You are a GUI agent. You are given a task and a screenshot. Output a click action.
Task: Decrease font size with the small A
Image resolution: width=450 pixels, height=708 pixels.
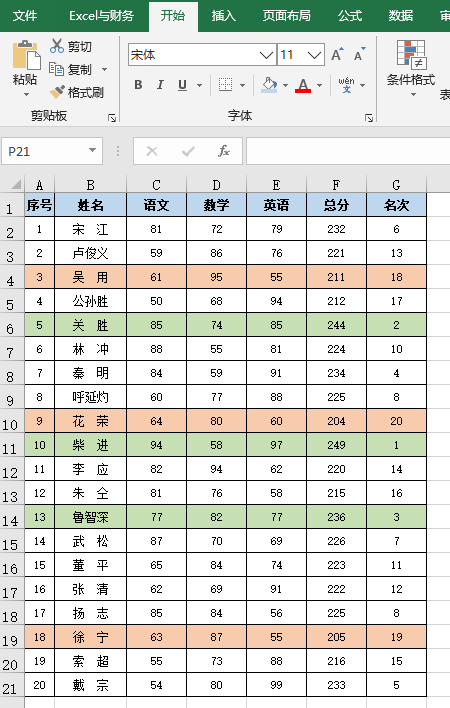tap(359, 55)
